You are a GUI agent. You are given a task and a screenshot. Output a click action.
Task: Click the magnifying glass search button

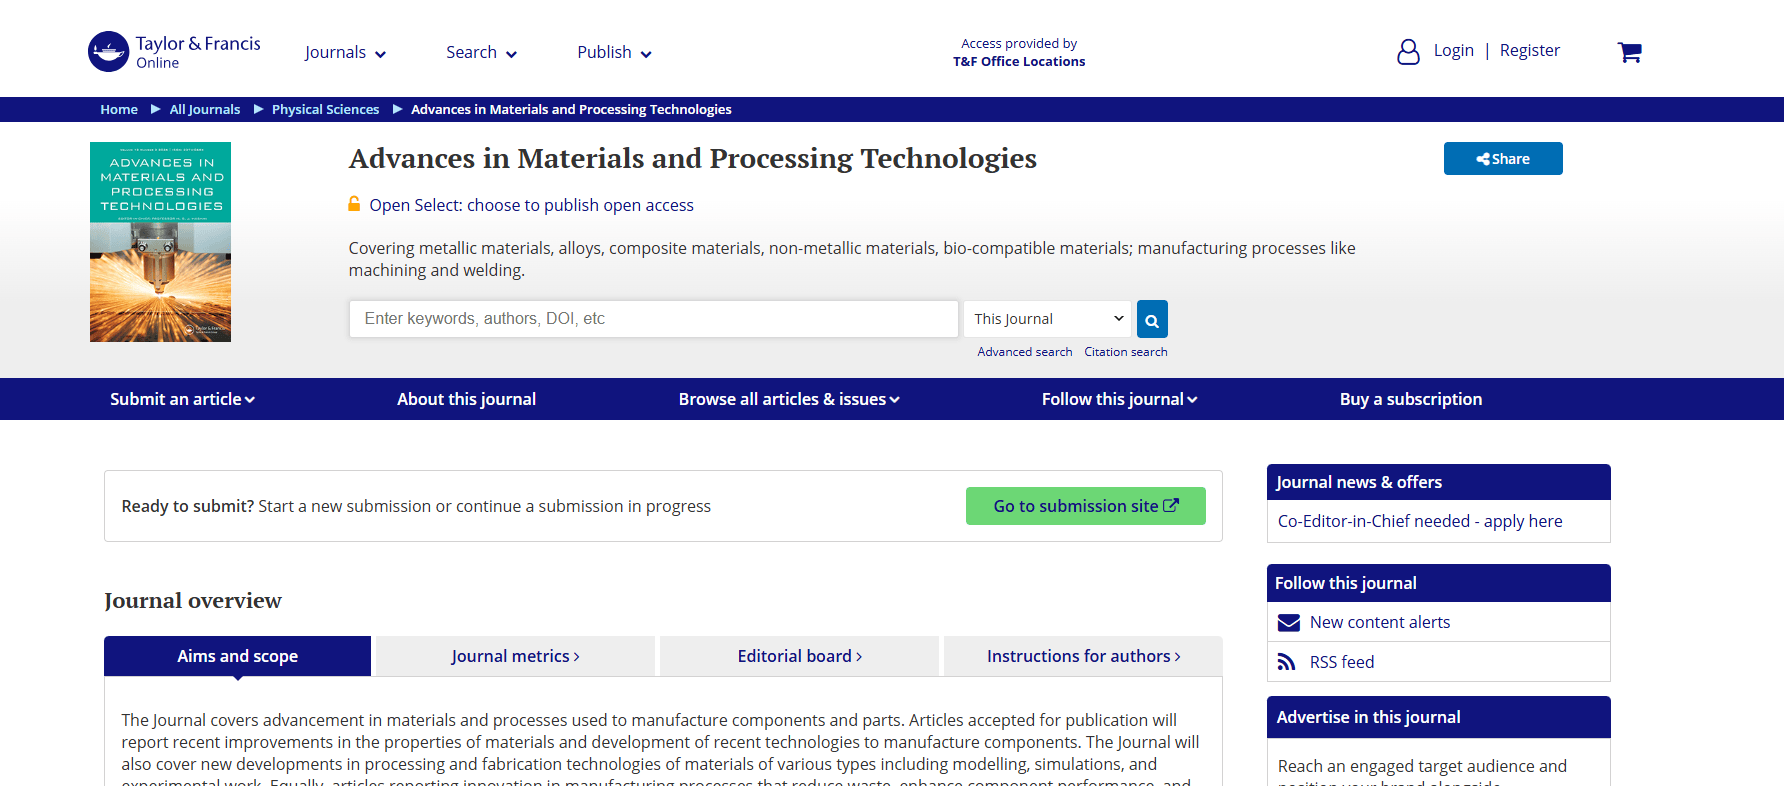tap(1152, 320)
